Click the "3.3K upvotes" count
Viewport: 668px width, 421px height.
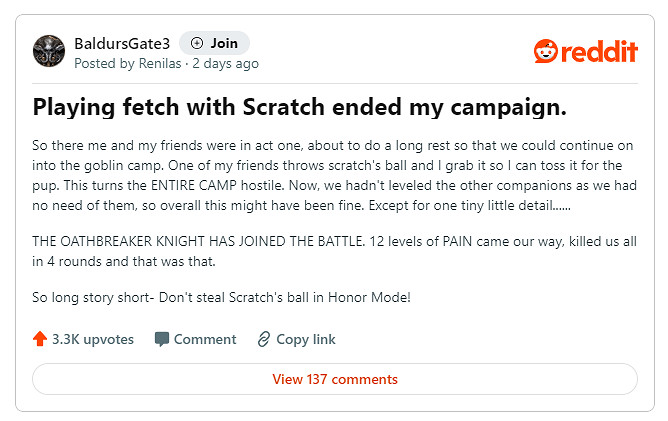click(x=93, y=339)
